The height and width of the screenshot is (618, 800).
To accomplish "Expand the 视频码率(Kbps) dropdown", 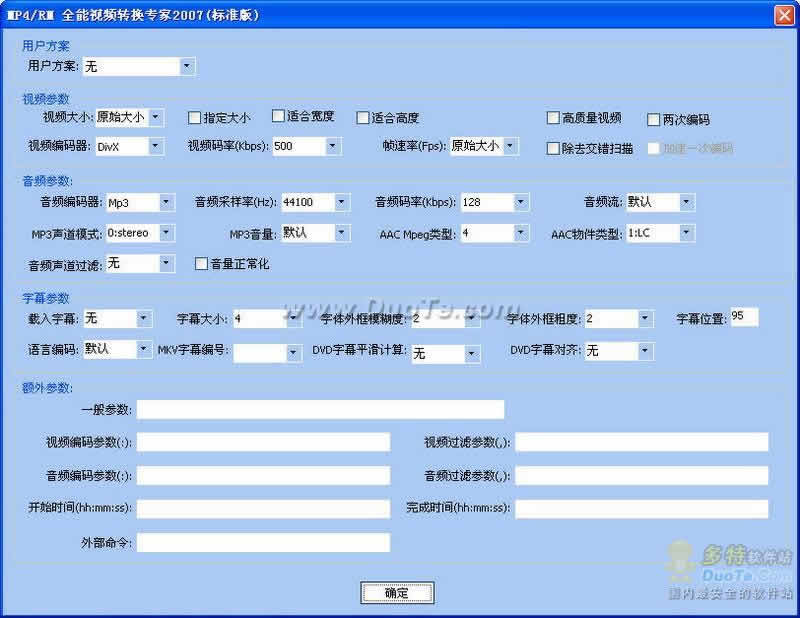I will 307,146.
